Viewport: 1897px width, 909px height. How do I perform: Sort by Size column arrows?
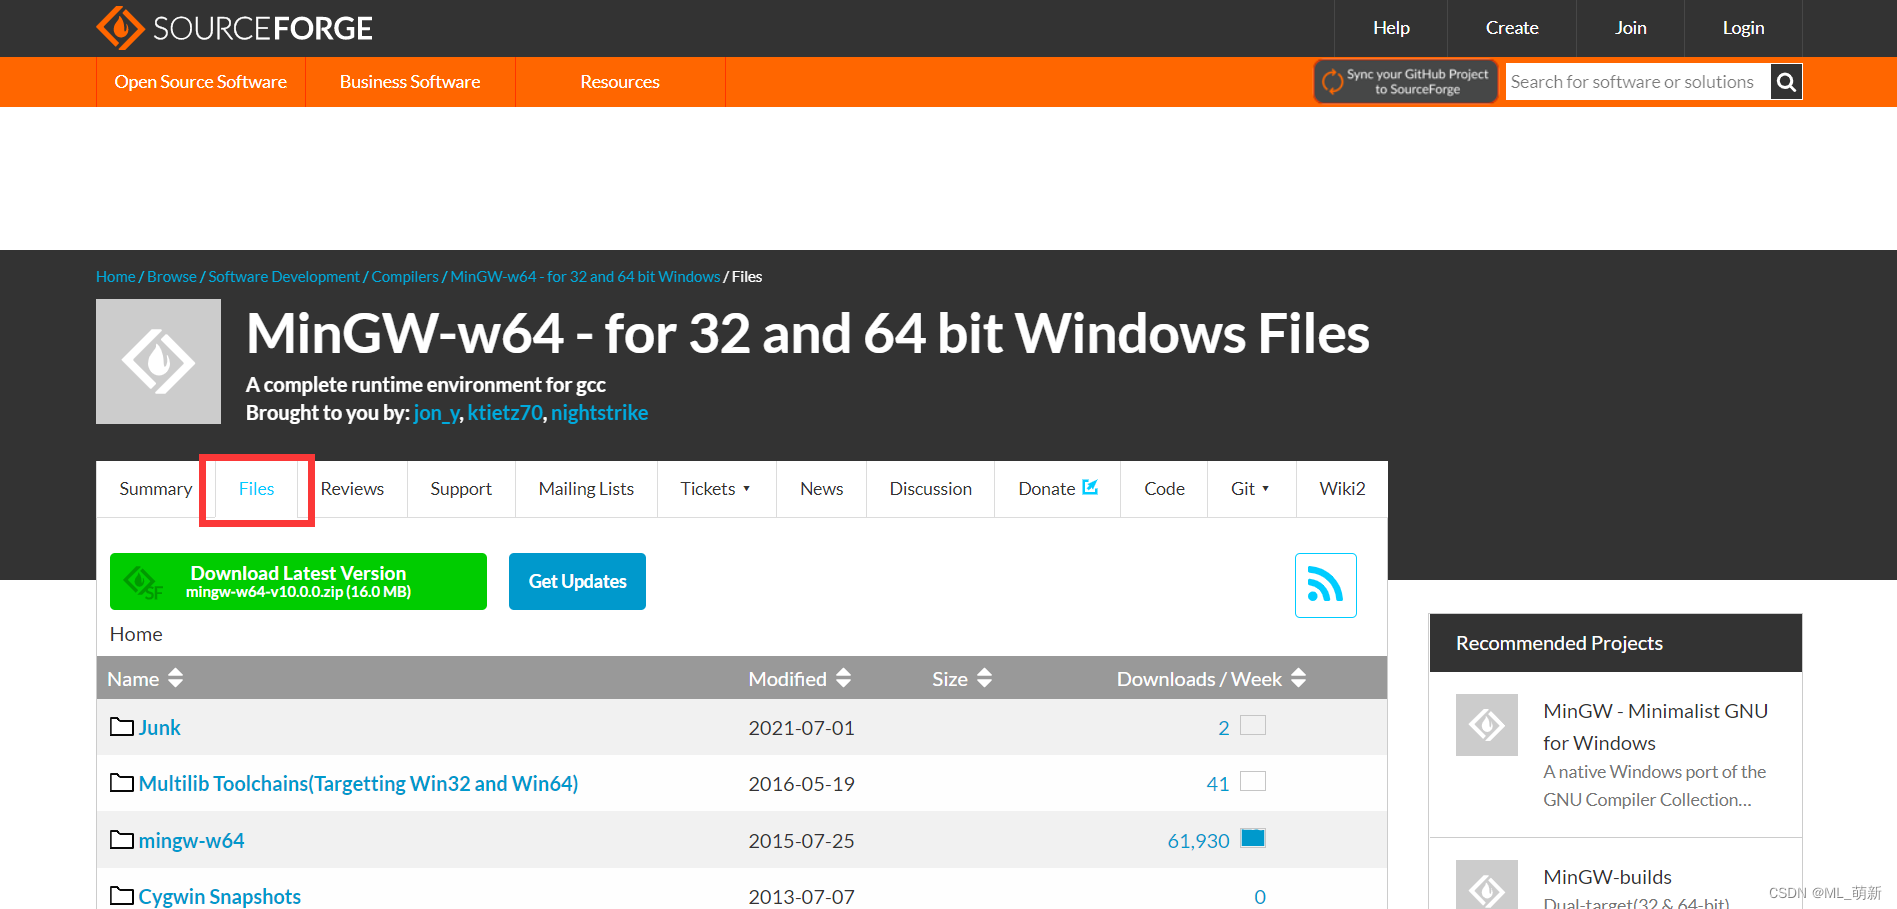point(984,678)
